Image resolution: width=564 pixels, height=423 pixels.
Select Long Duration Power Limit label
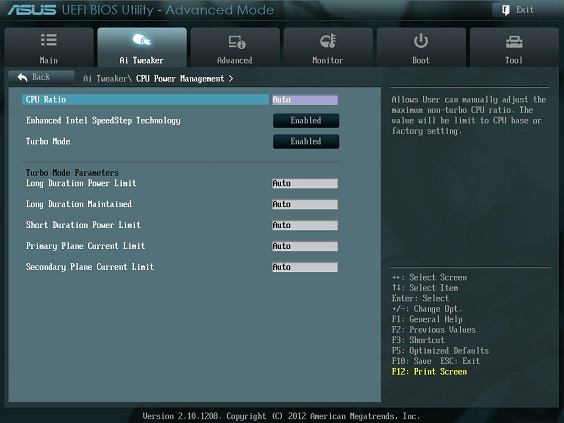tap(81, 183)
